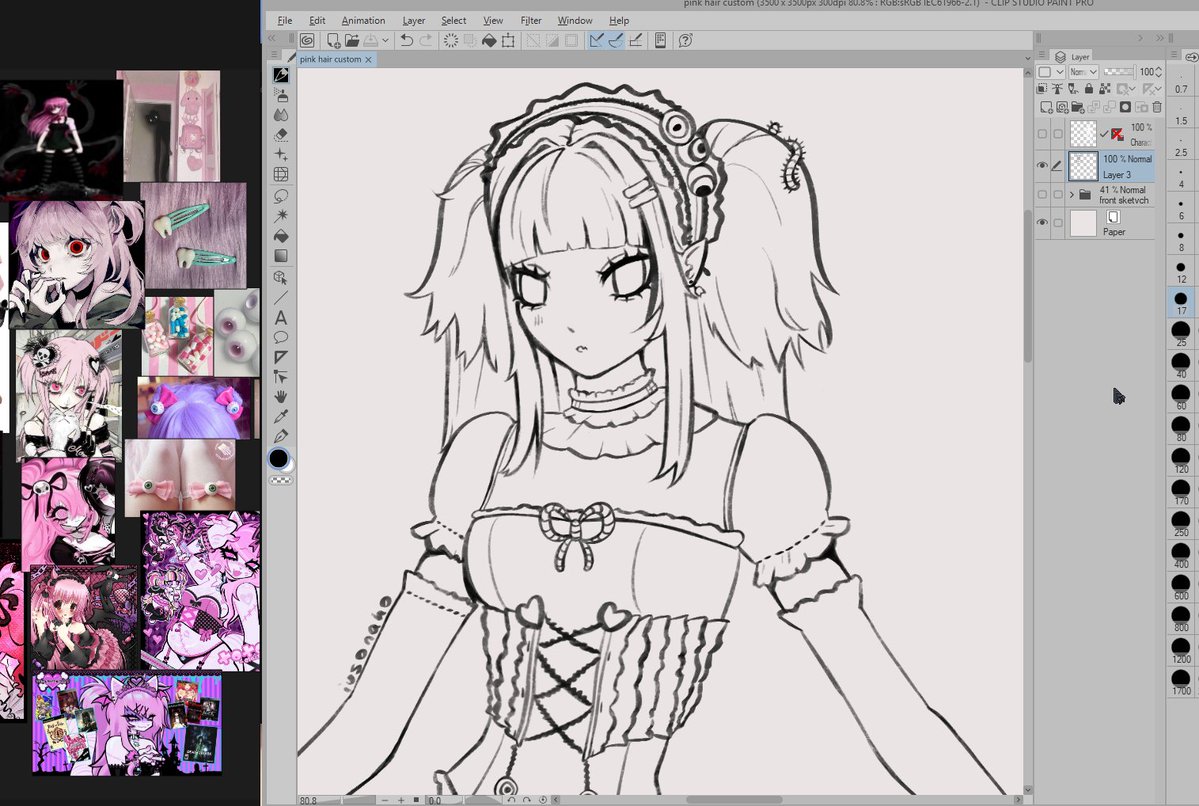
Task: Create new layer folder
Action: (1077, 107)
